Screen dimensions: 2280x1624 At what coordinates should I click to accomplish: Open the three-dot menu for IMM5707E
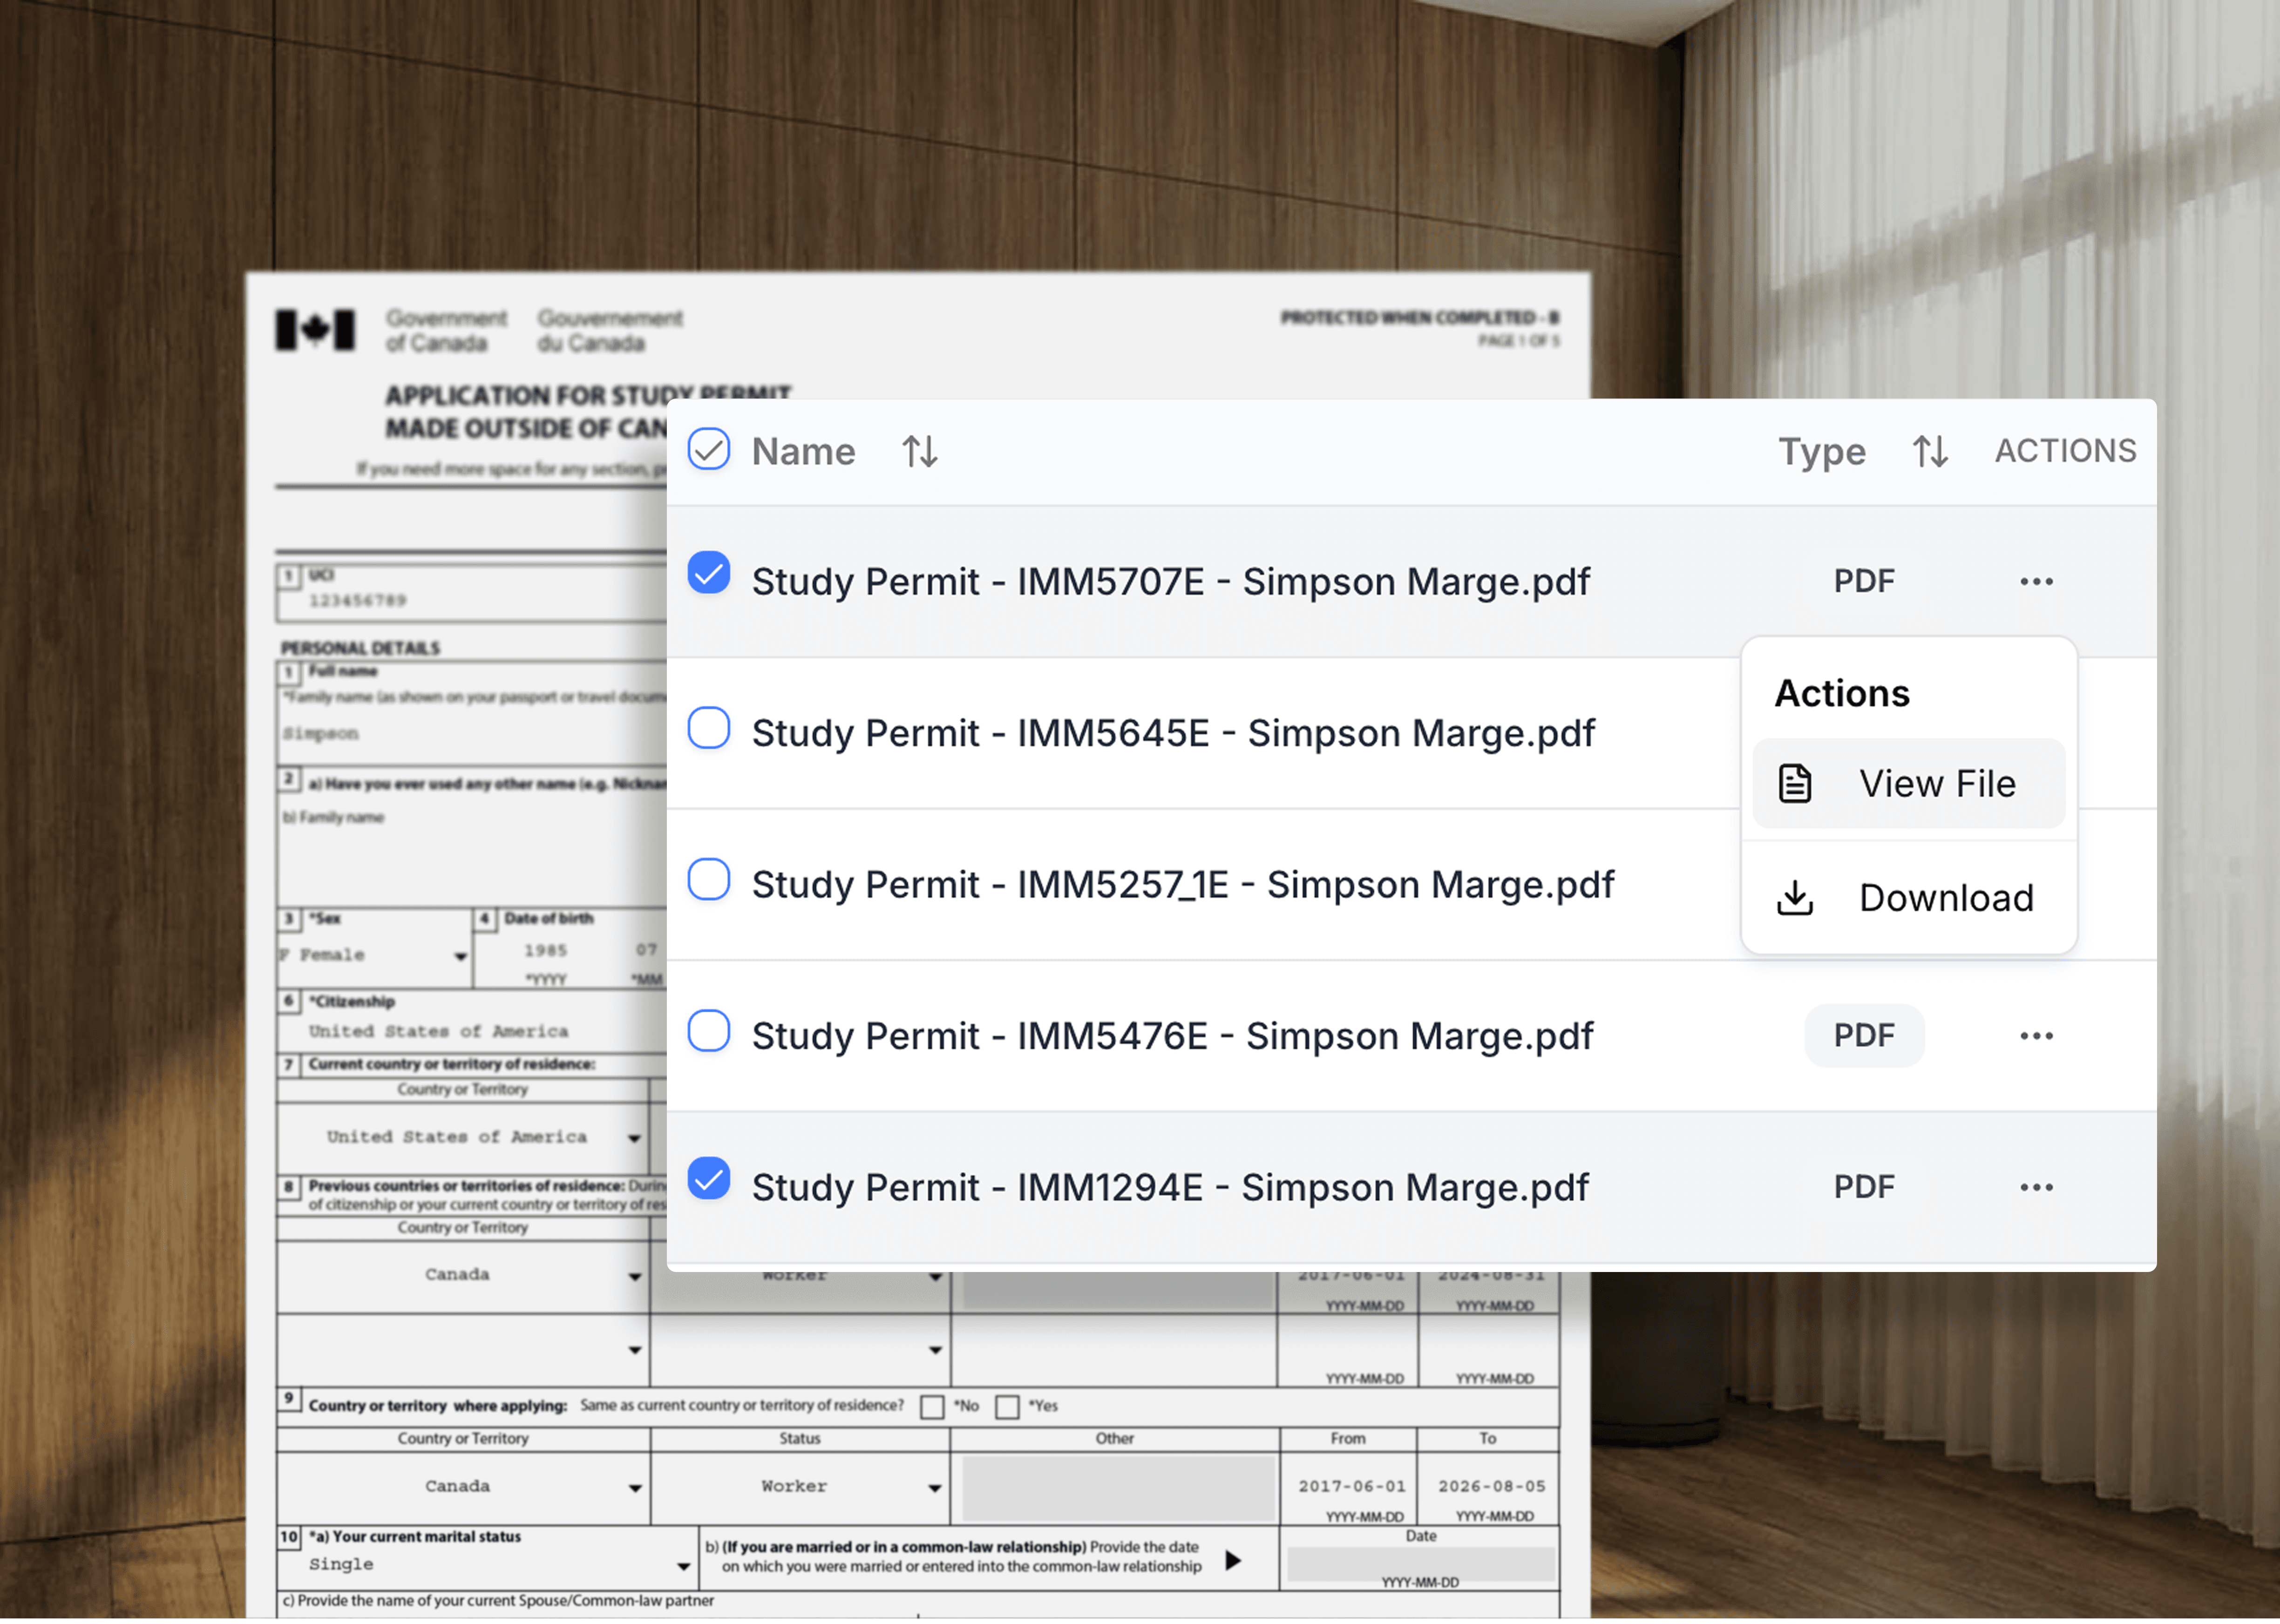coord(2036,582)
